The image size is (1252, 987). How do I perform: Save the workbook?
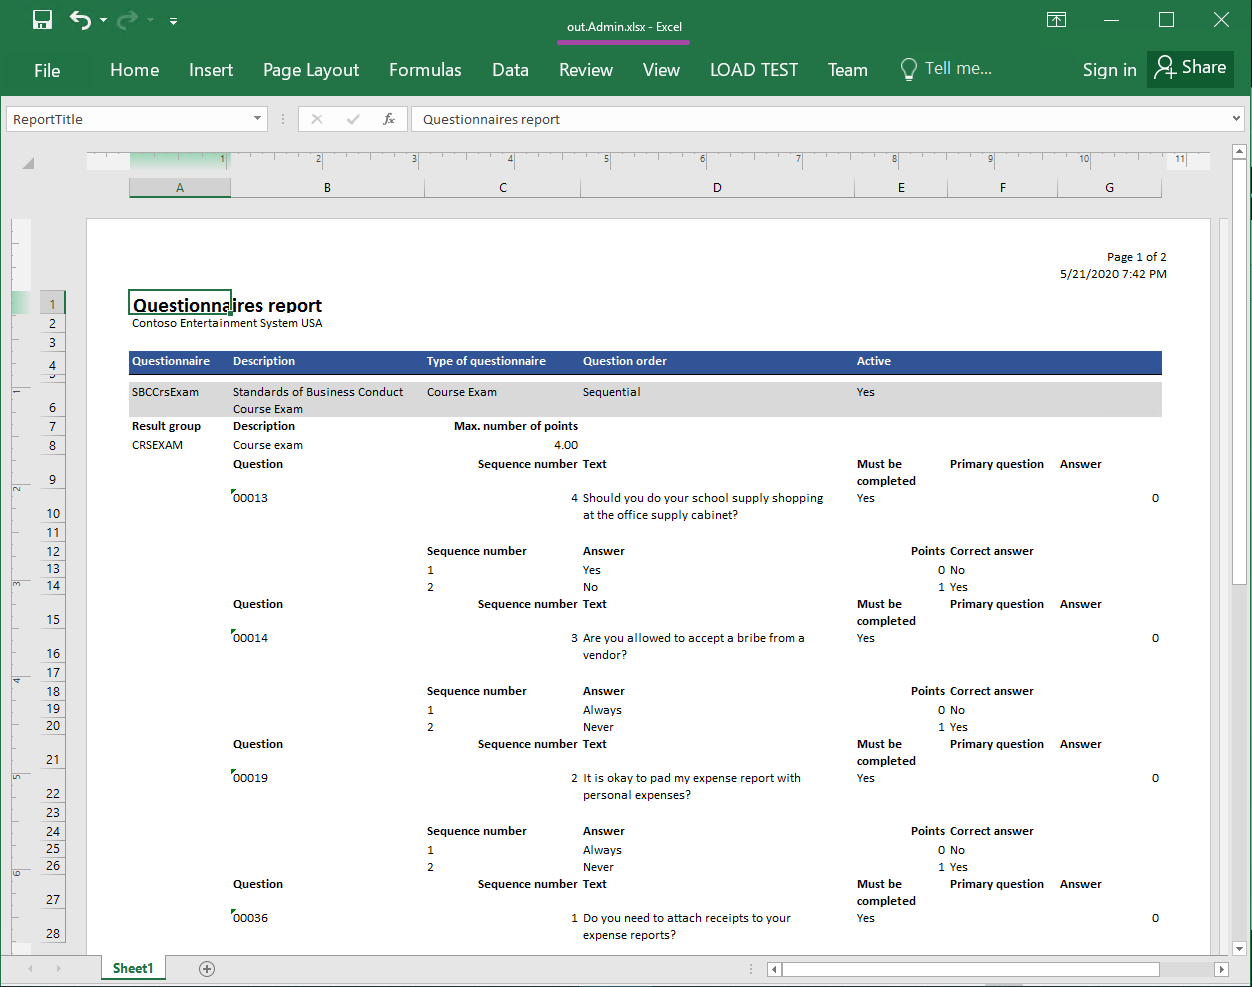pyautogui.click(x=41, y=18)
